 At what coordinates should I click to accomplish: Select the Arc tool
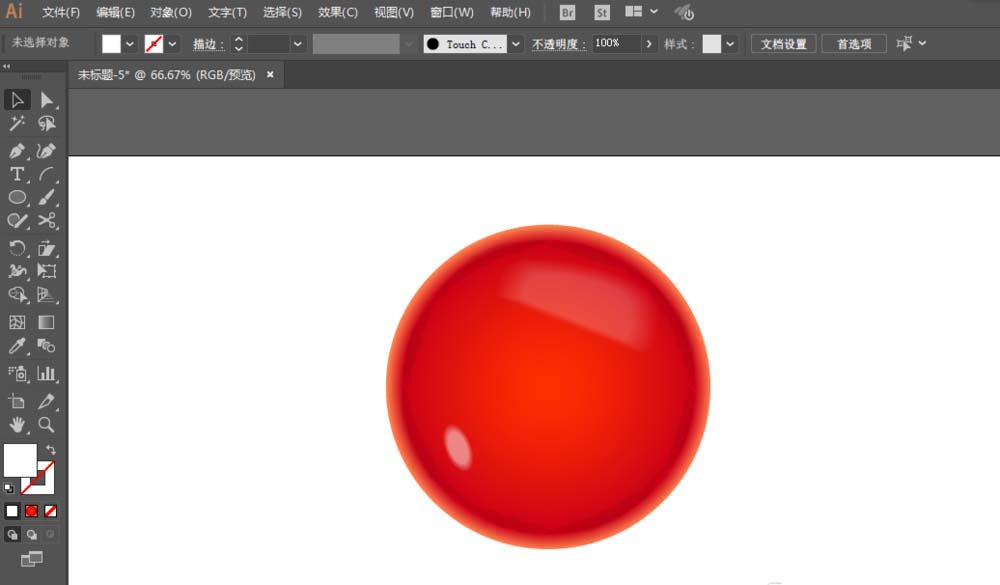(47, 174)
